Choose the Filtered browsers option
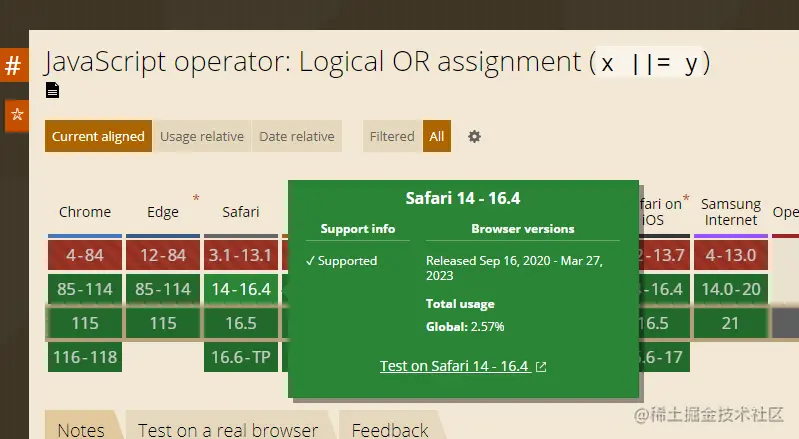The width and height of the screenshot is (799, 439). [392, 136]
